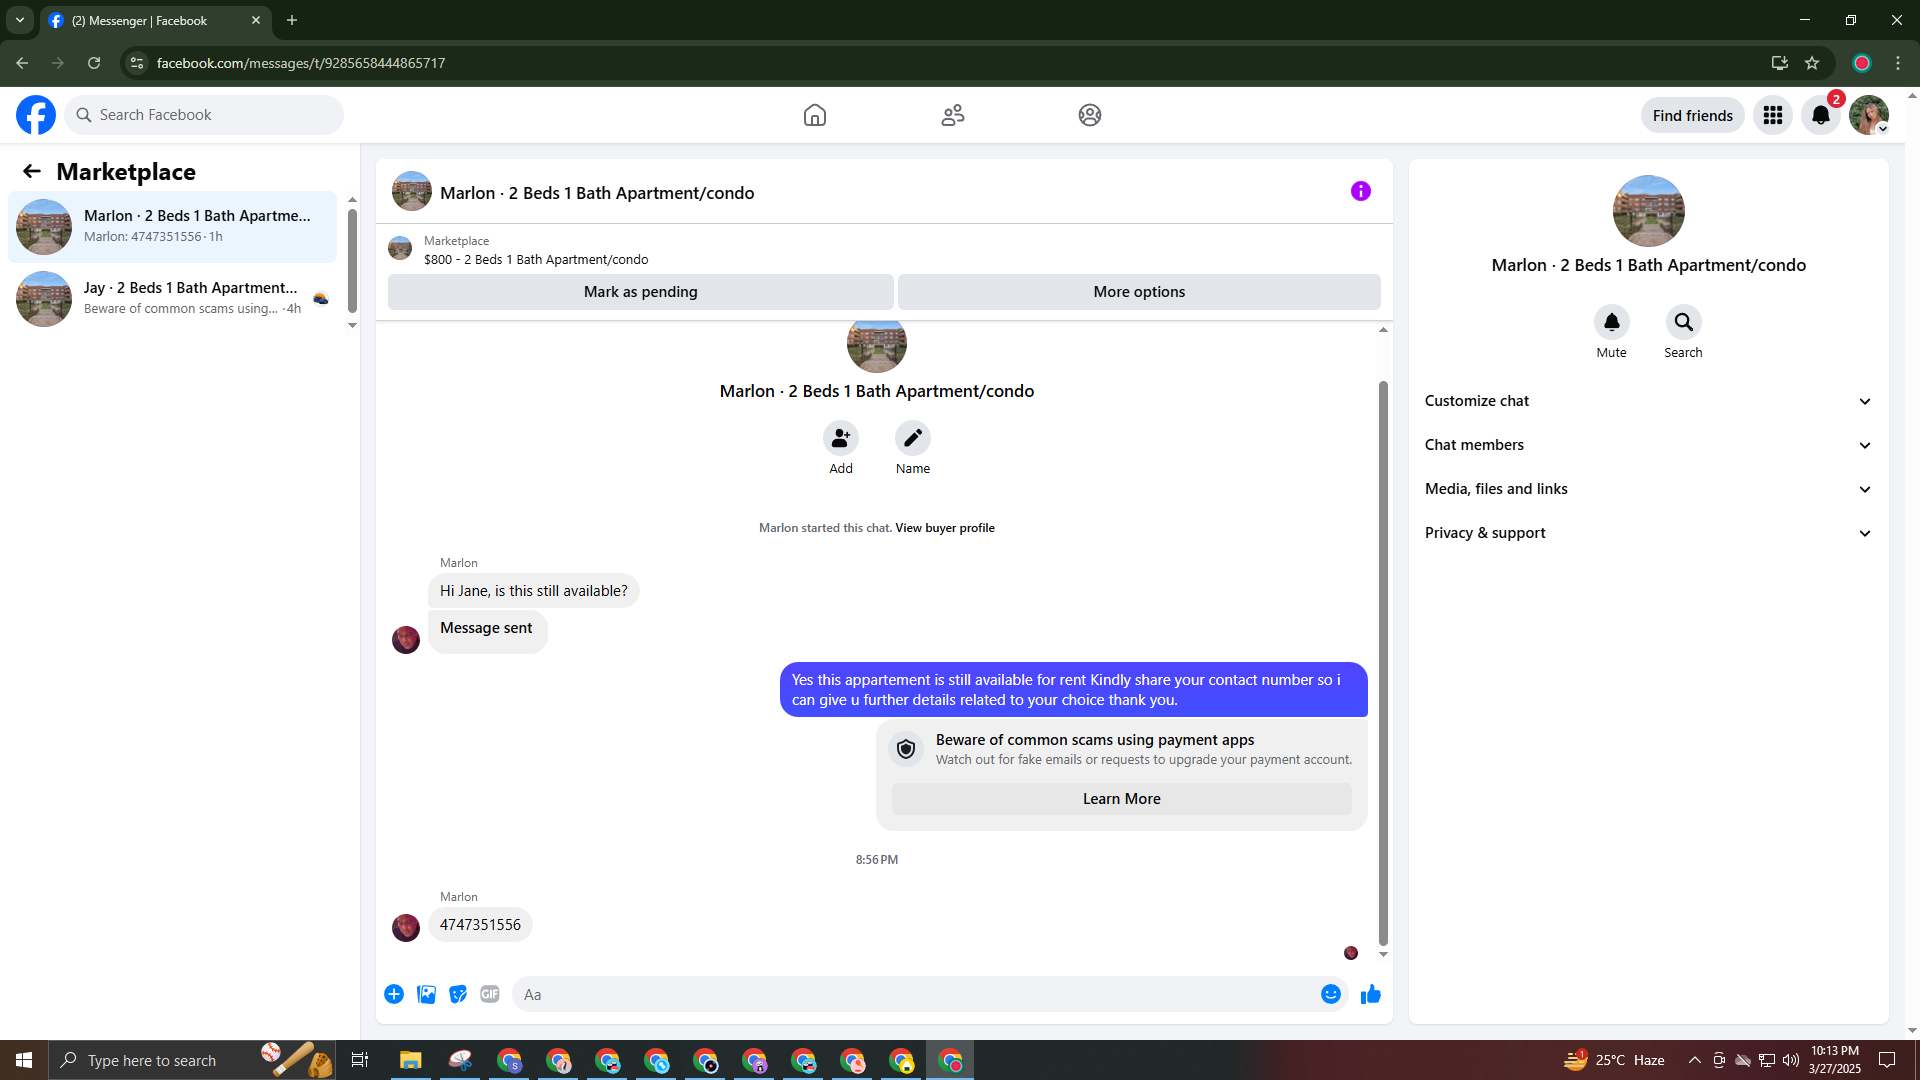Screen dimensions: 1920x1080
Task: Open Windows notification center icon
Action: click(x=1887, y=1060)
